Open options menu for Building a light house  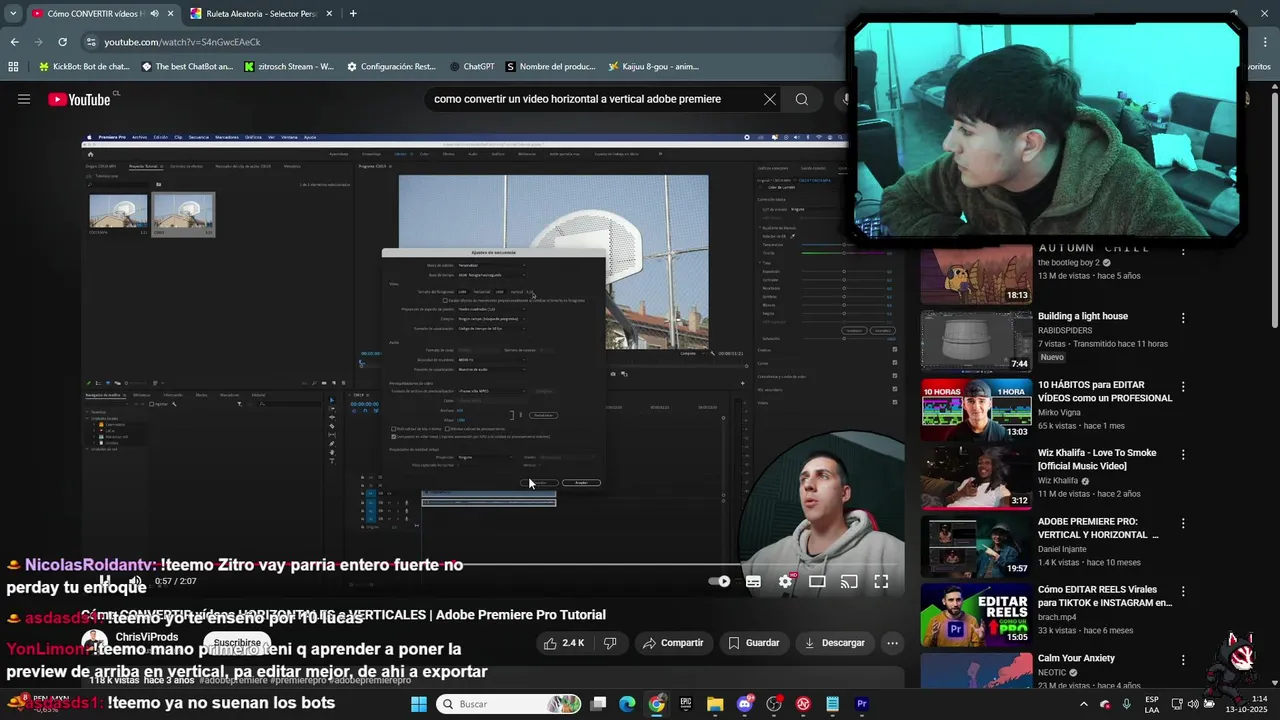click(1183, 318)
